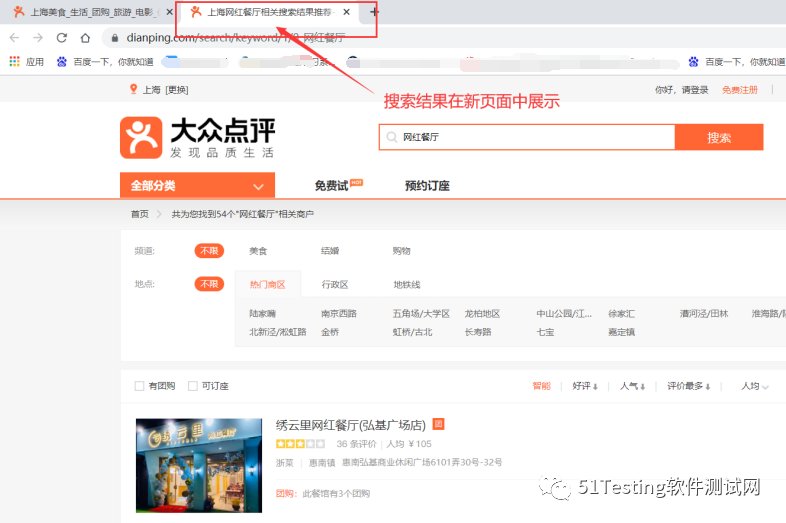786x523 pixels.
Task: Go to browser home page icon
Action: click(85, 38)
